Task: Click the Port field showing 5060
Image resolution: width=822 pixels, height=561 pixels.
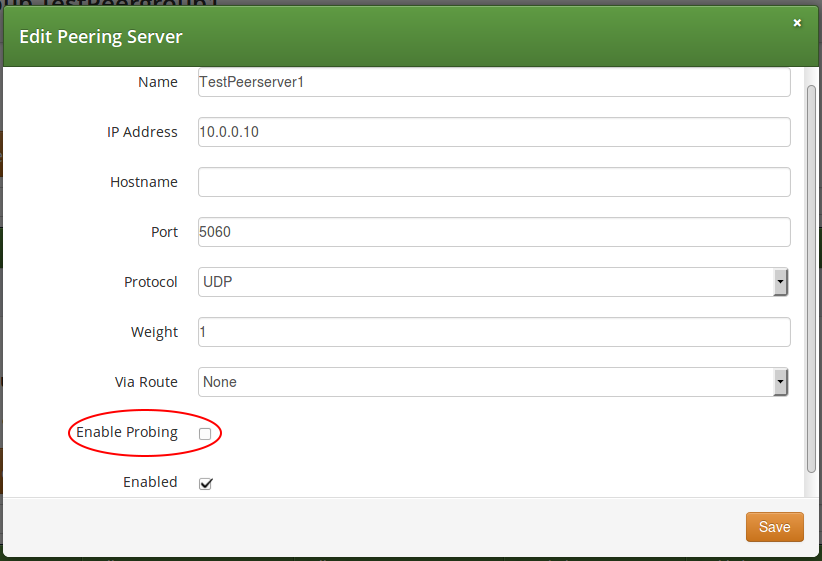Action: click(494, 232)
